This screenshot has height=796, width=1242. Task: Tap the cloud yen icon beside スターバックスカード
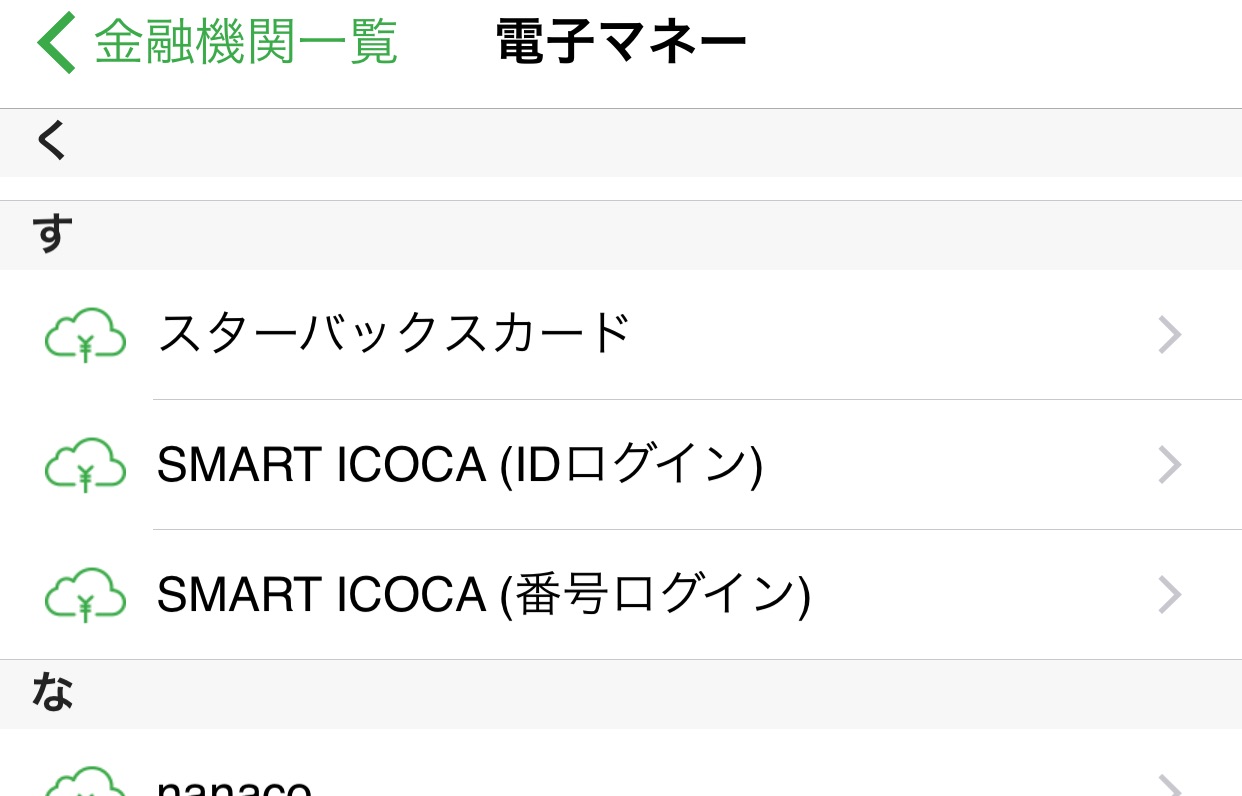(85, 335)
